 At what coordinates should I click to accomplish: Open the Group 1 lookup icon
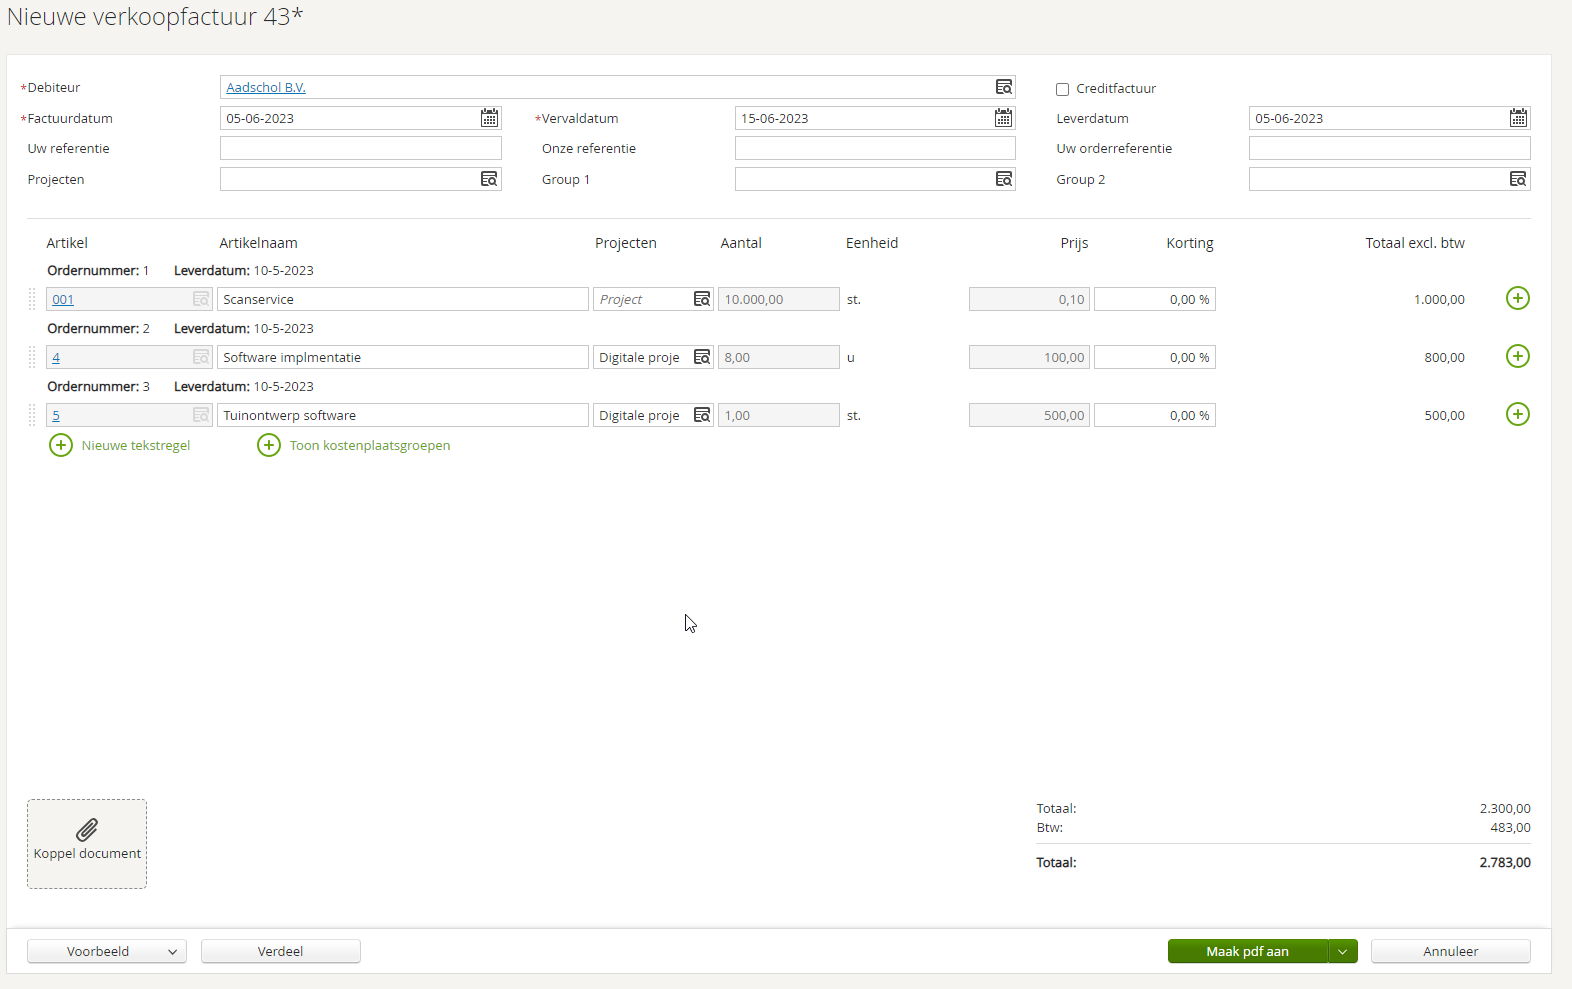coord(1004,179)
